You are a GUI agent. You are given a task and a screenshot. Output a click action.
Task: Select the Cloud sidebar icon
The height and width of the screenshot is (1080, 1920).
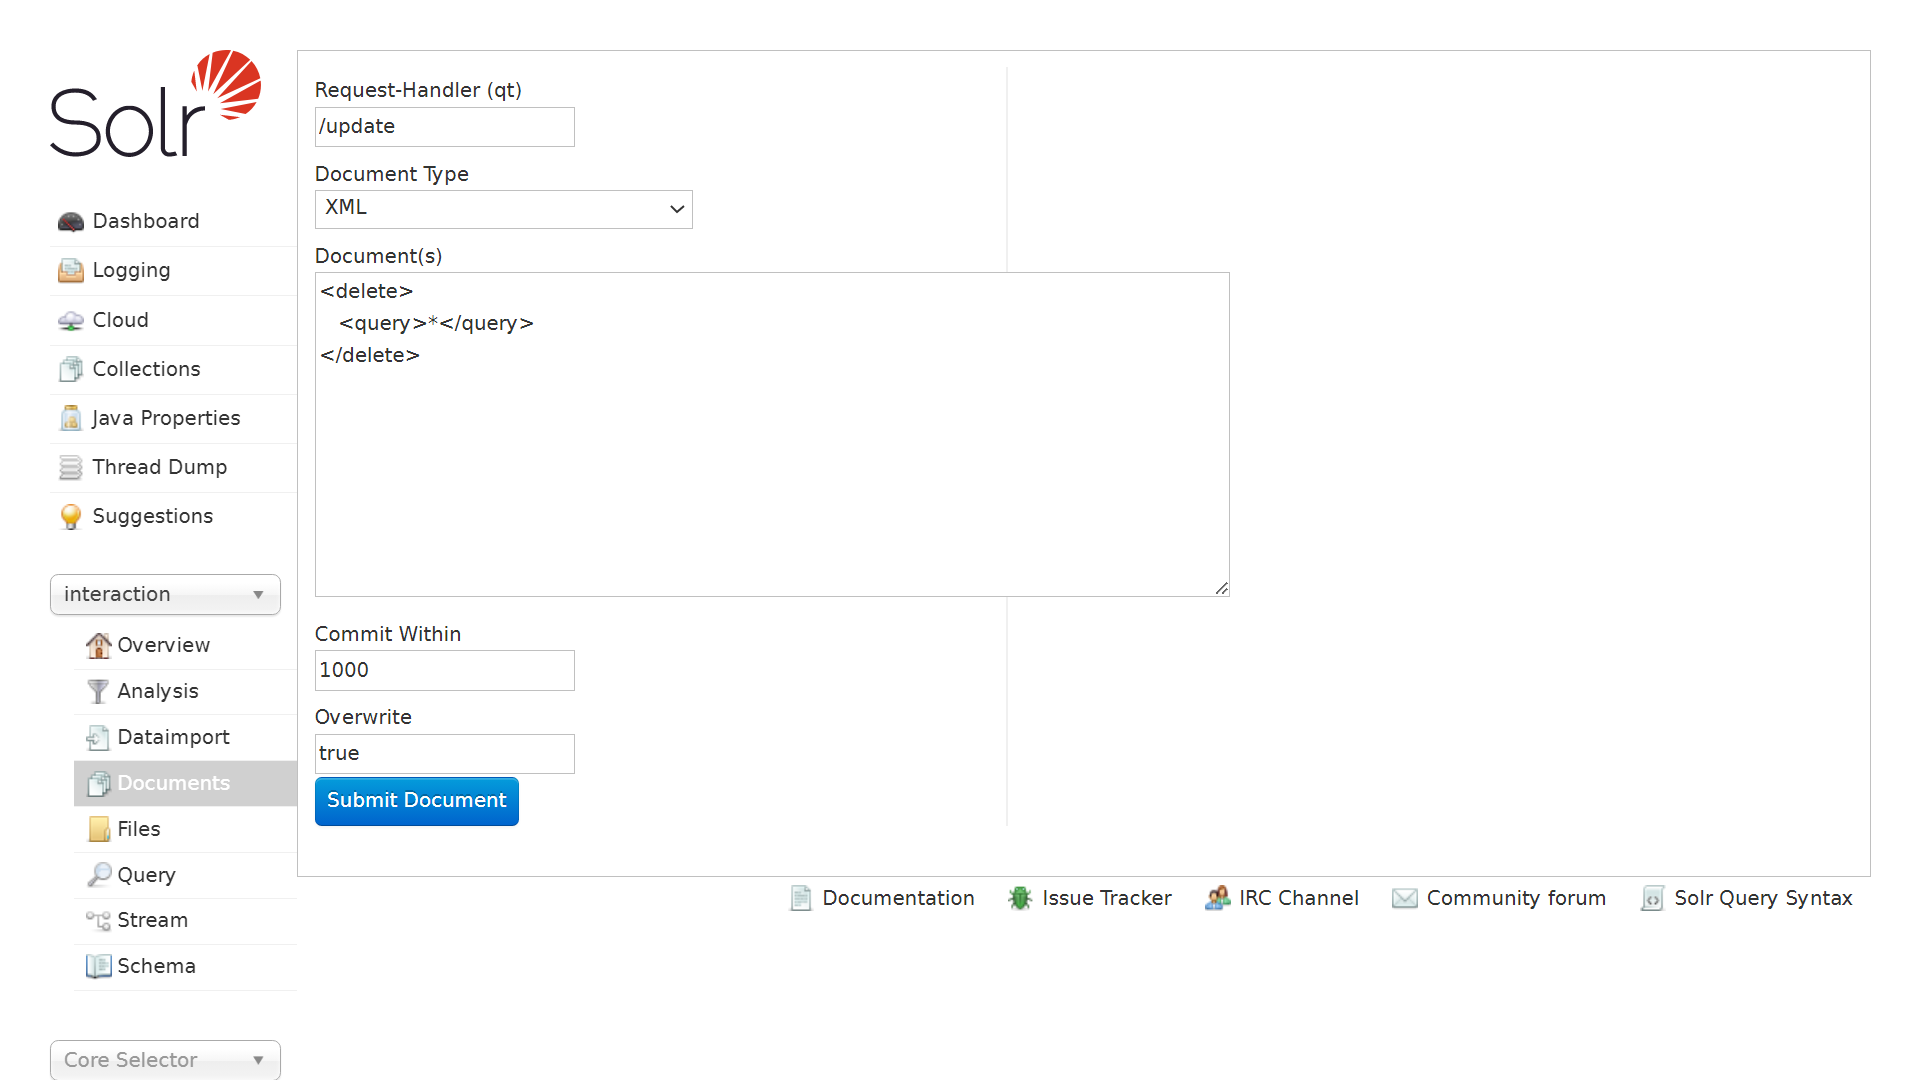coord(70,320)
